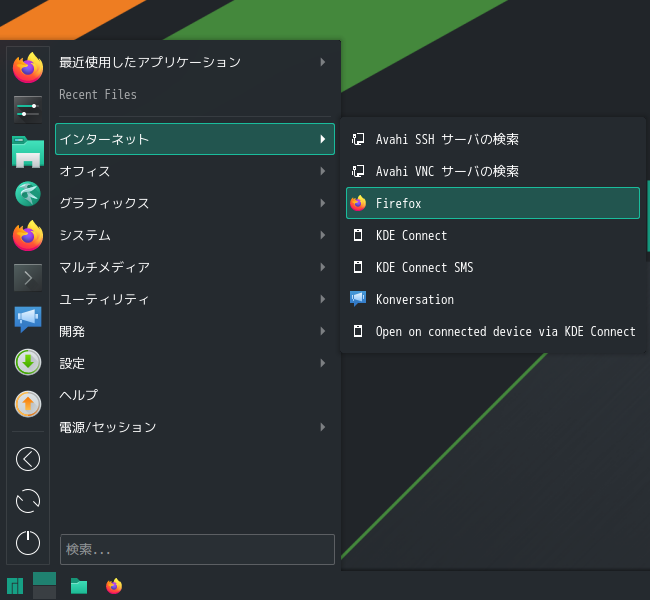Select the 開発 category
Image resolution: width=650 pixels, height=600 pixels.
click(195, 331)
